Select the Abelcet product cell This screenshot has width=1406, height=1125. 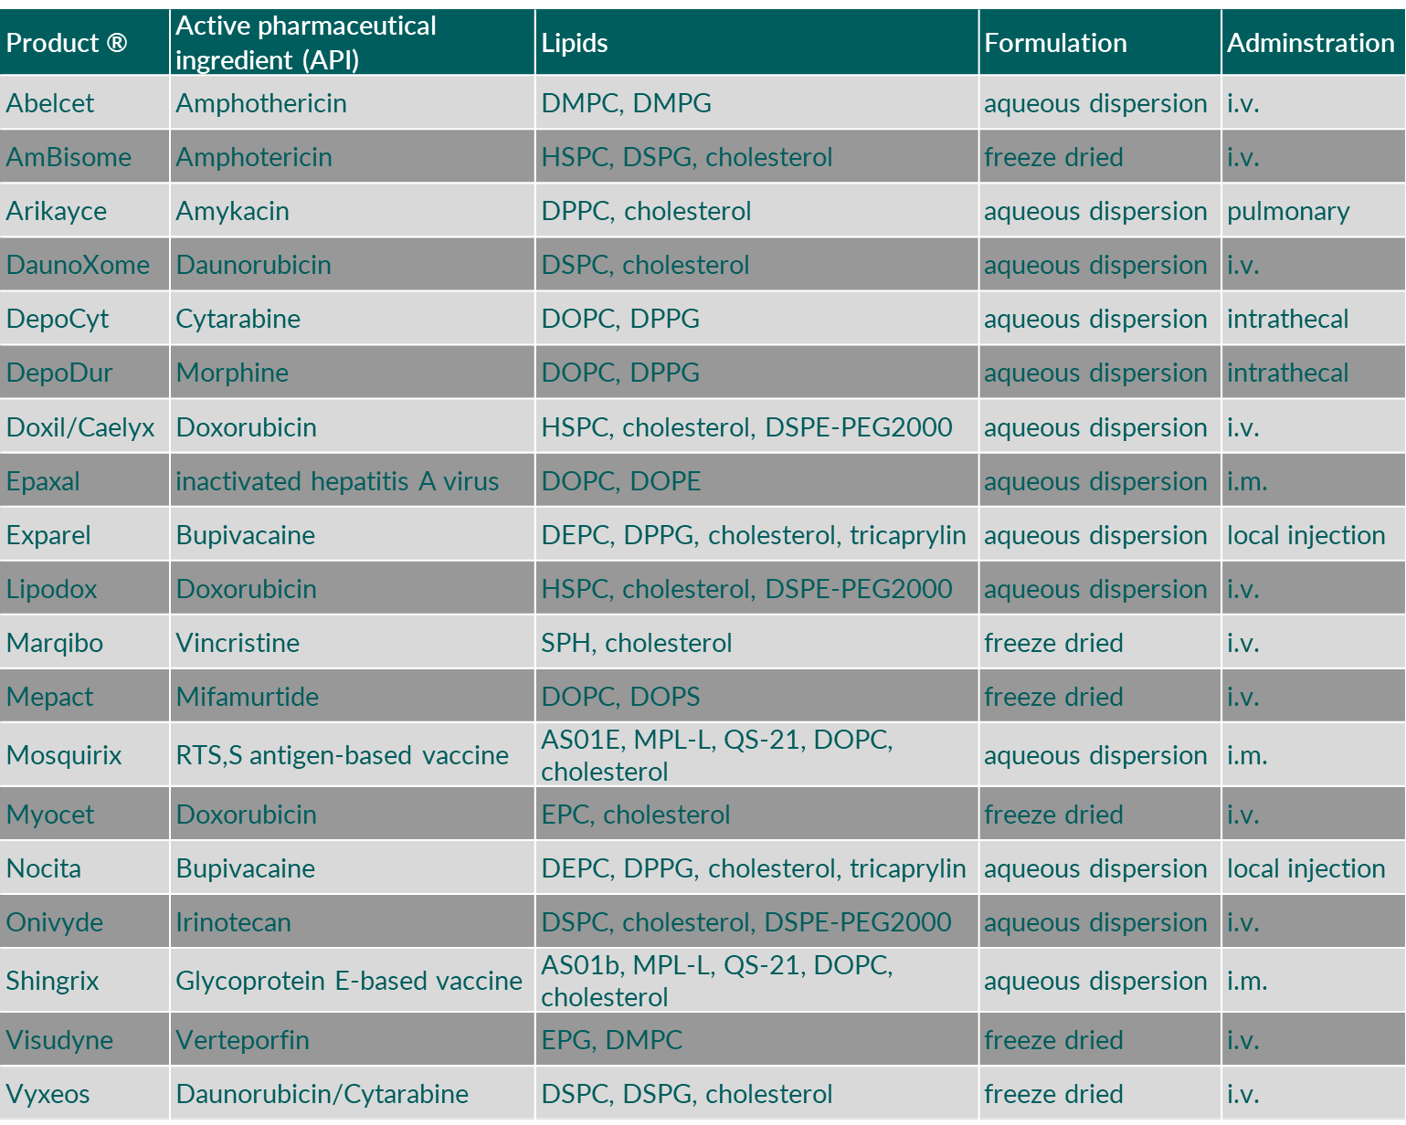50,103
